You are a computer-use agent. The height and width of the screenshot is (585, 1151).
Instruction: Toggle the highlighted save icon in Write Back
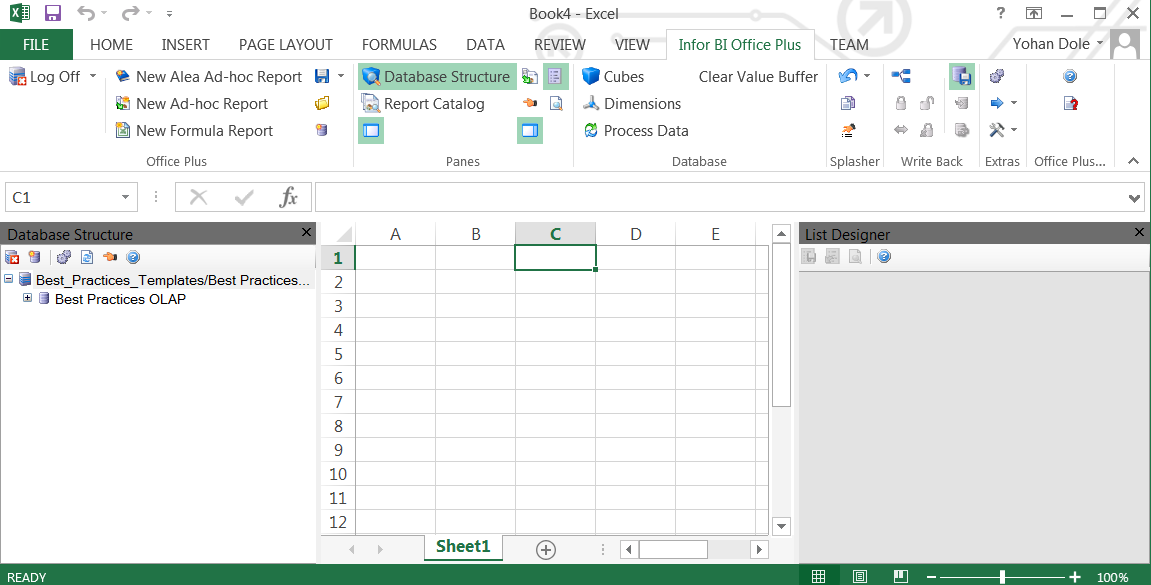click(961, 76)
